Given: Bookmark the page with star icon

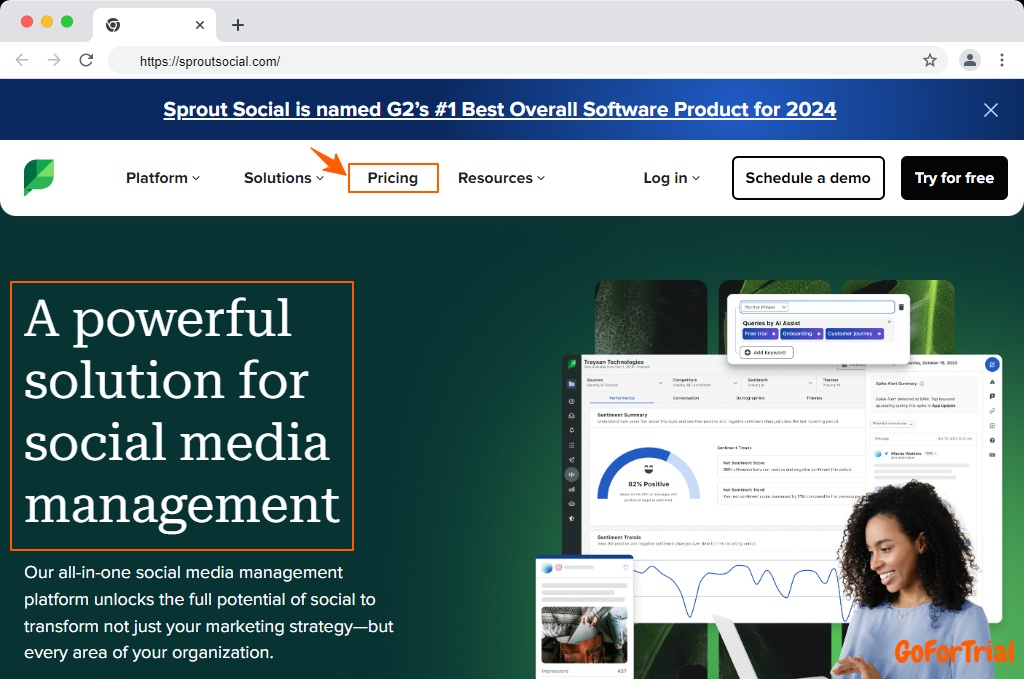Looking at the screenshot, I should point(930,61).
